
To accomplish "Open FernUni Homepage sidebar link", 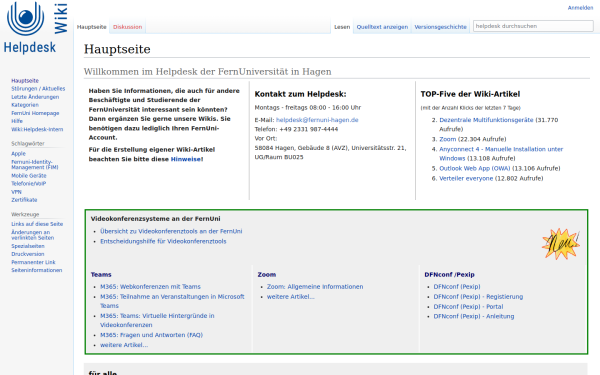I will 35,113.
